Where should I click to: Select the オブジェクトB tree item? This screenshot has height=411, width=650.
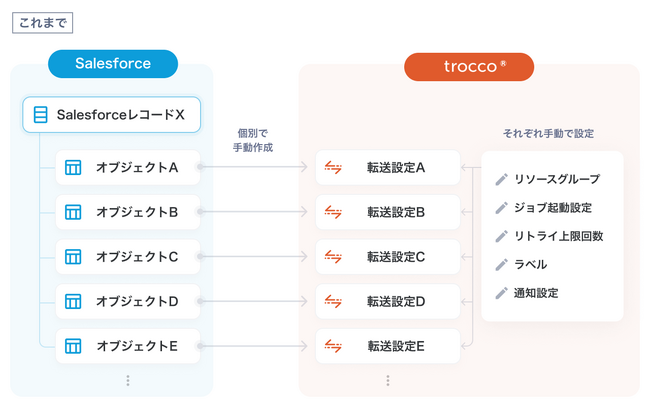(128, 212)
